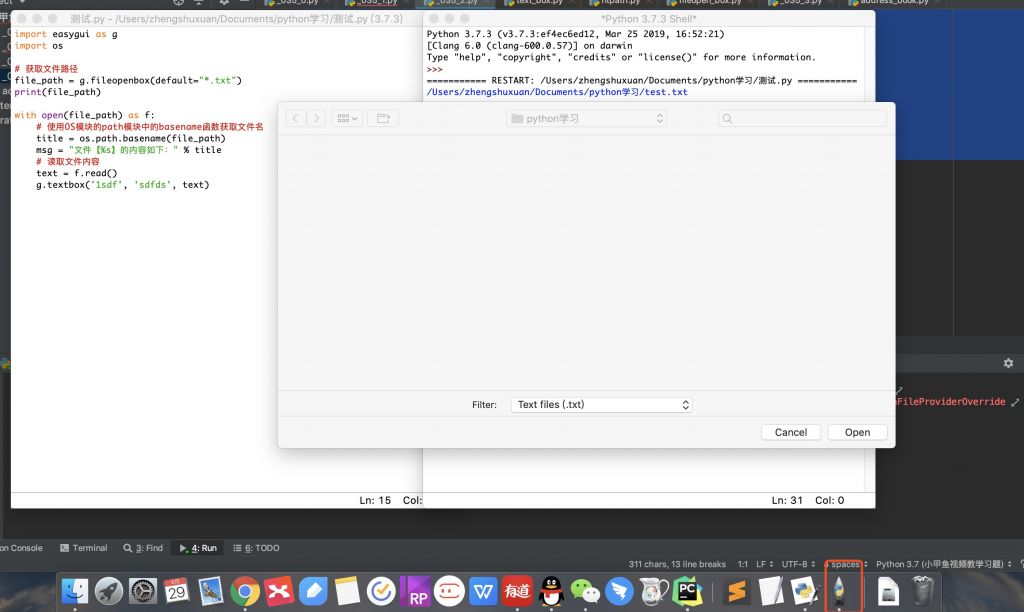The width and height of the screenshot is (1024, 612).
Task: Open the Text files (.txt) filter dropdown
Action: pos(601,405)
